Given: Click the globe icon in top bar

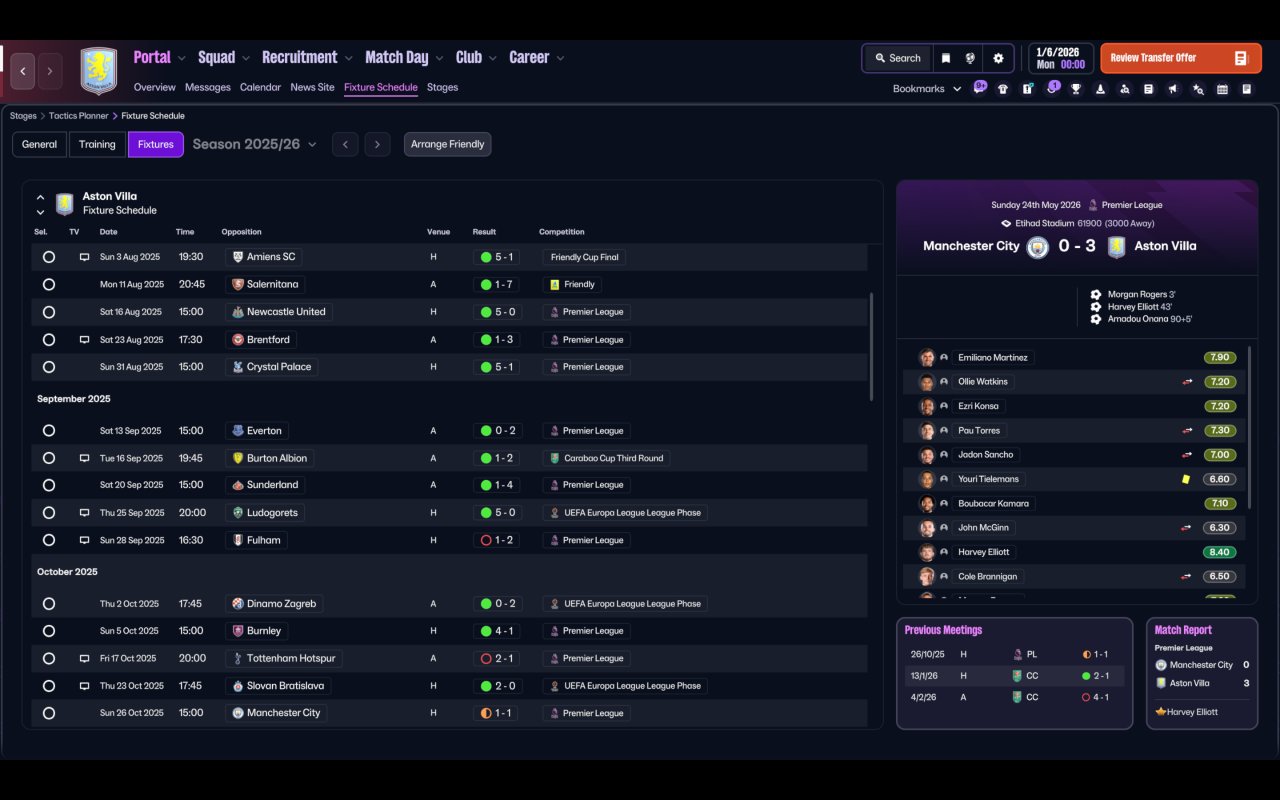Looking at the screenshot, I should tap(970, 58).
